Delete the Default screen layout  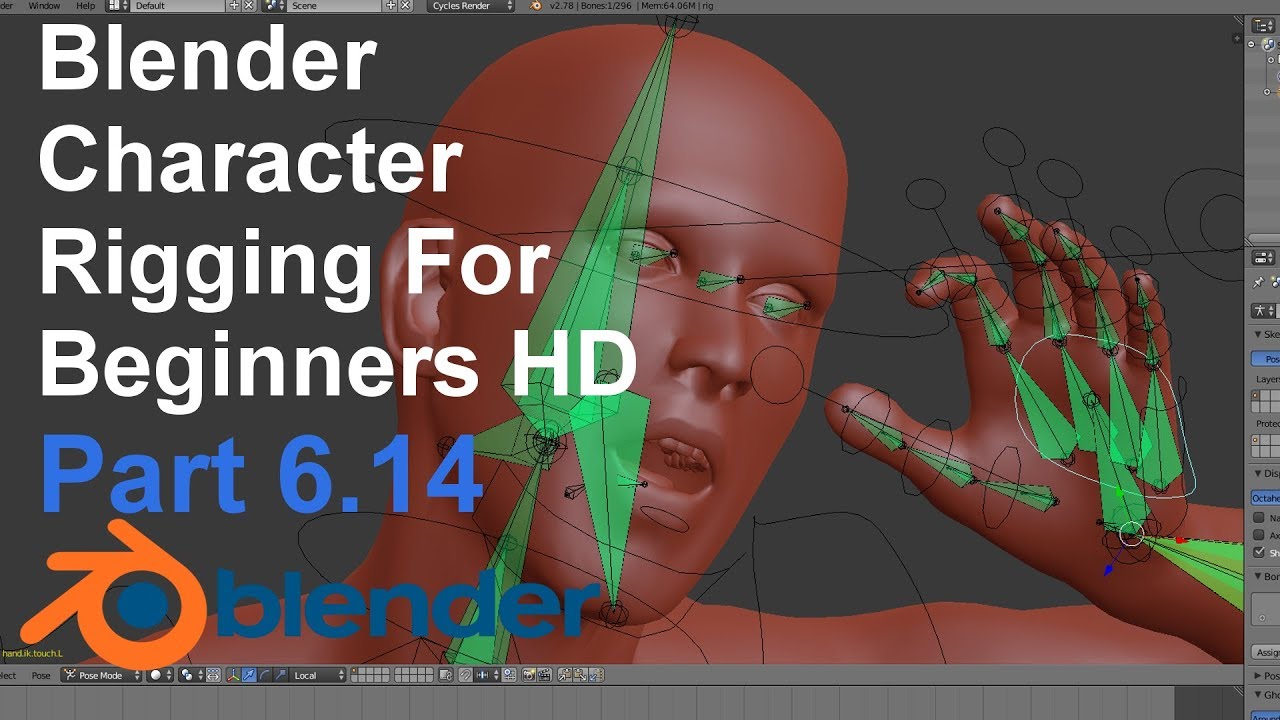(248, 6)
